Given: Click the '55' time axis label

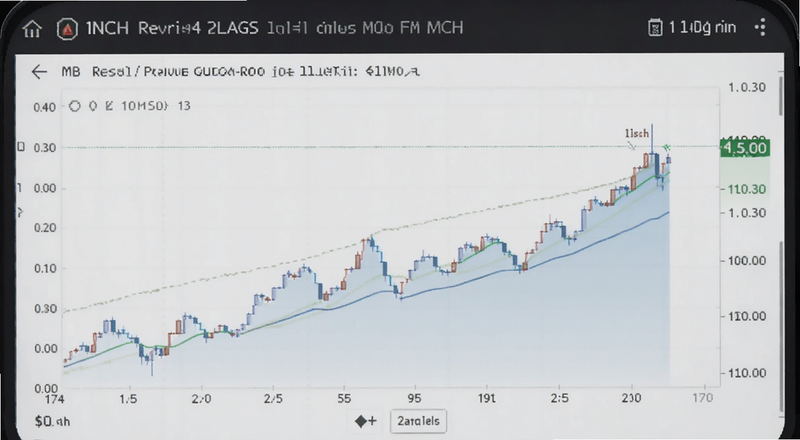Looking at the screenshot, I should 344,398.
